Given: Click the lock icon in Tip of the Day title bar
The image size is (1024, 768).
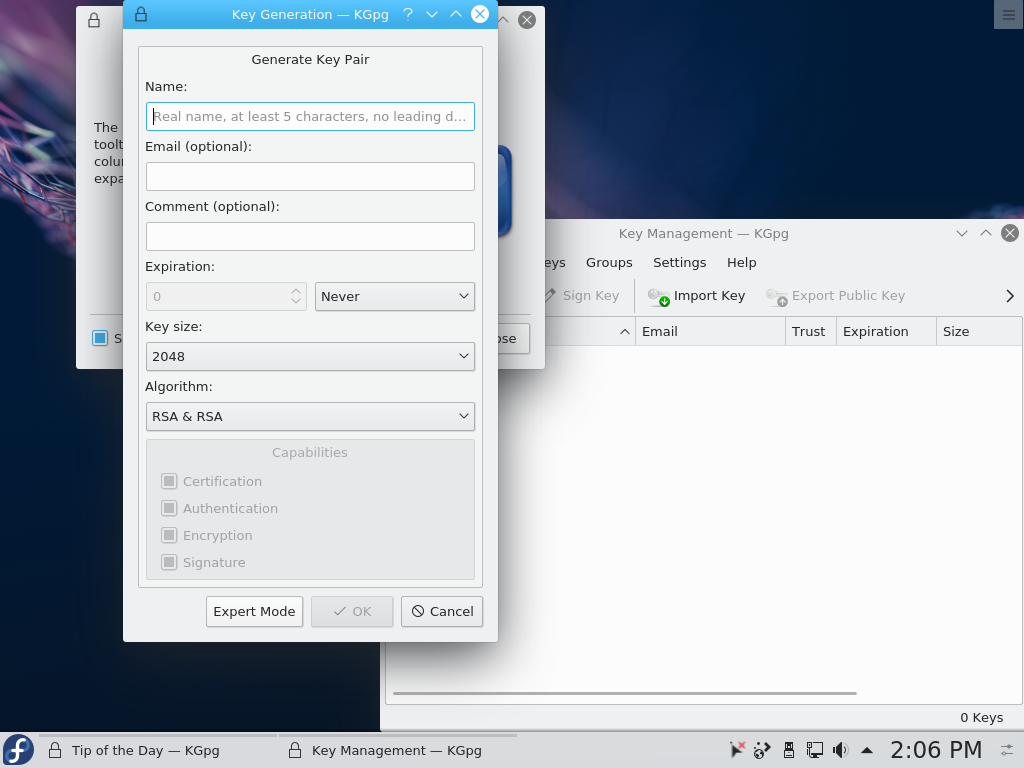Looking at the screenshot, I should click(94, 20).
